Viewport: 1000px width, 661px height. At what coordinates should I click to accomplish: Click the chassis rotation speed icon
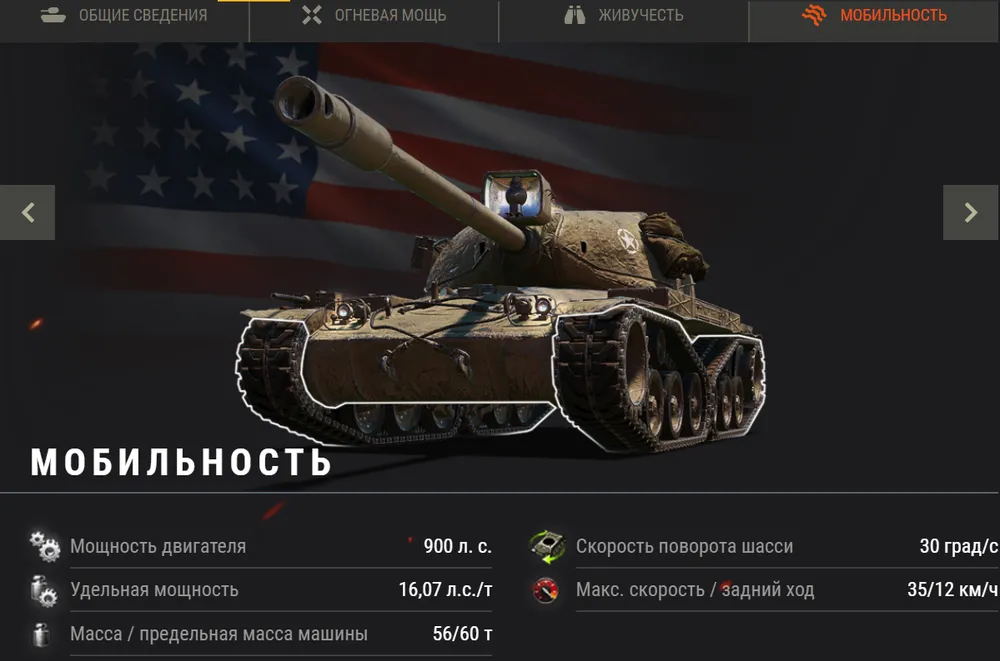547,546
